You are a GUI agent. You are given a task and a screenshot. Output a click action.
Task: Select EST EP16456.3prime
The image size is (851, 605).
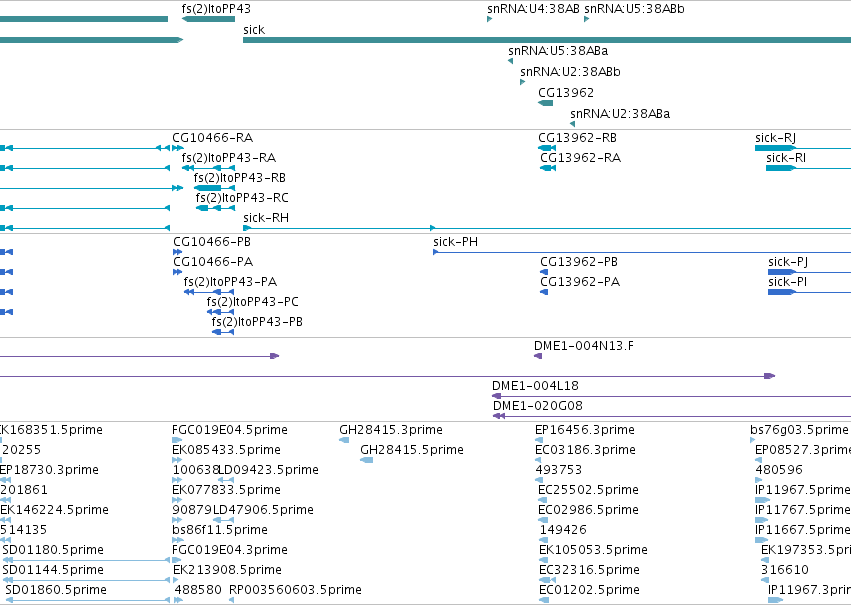pyautogui.click(x=585, y=430)
